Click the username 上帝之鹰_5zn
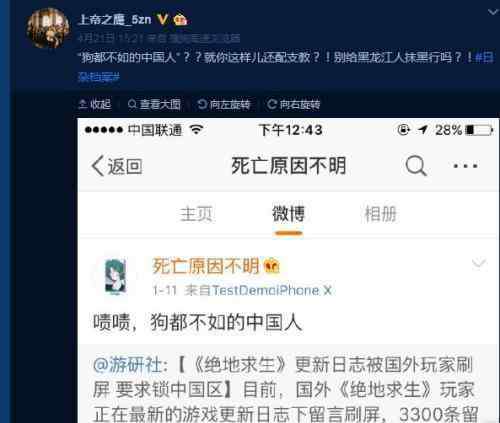Viewport: 500px width, 423px height. click(115, 20)
